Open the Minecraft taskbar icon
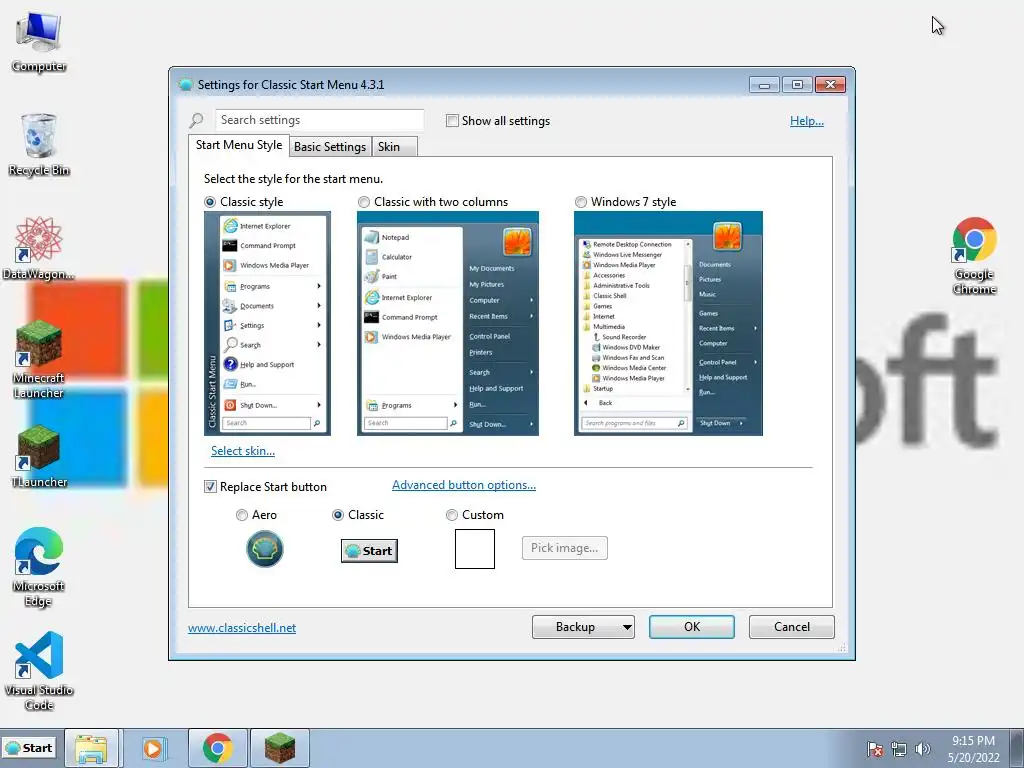 pos(280,748)
